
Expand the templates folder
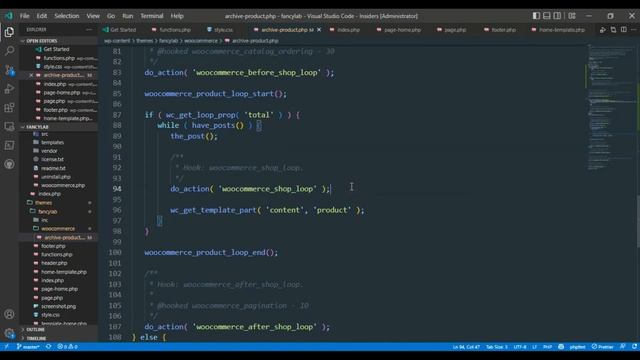[x=52, y=142]
